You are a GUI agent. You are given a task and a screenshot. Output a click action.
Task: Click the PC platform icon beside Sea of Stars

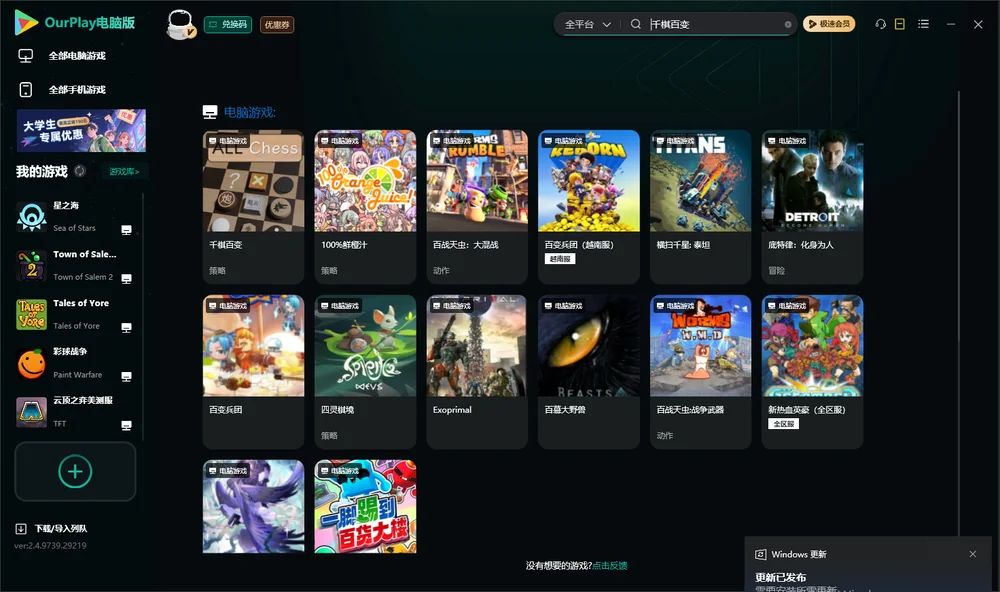point(126,230)
